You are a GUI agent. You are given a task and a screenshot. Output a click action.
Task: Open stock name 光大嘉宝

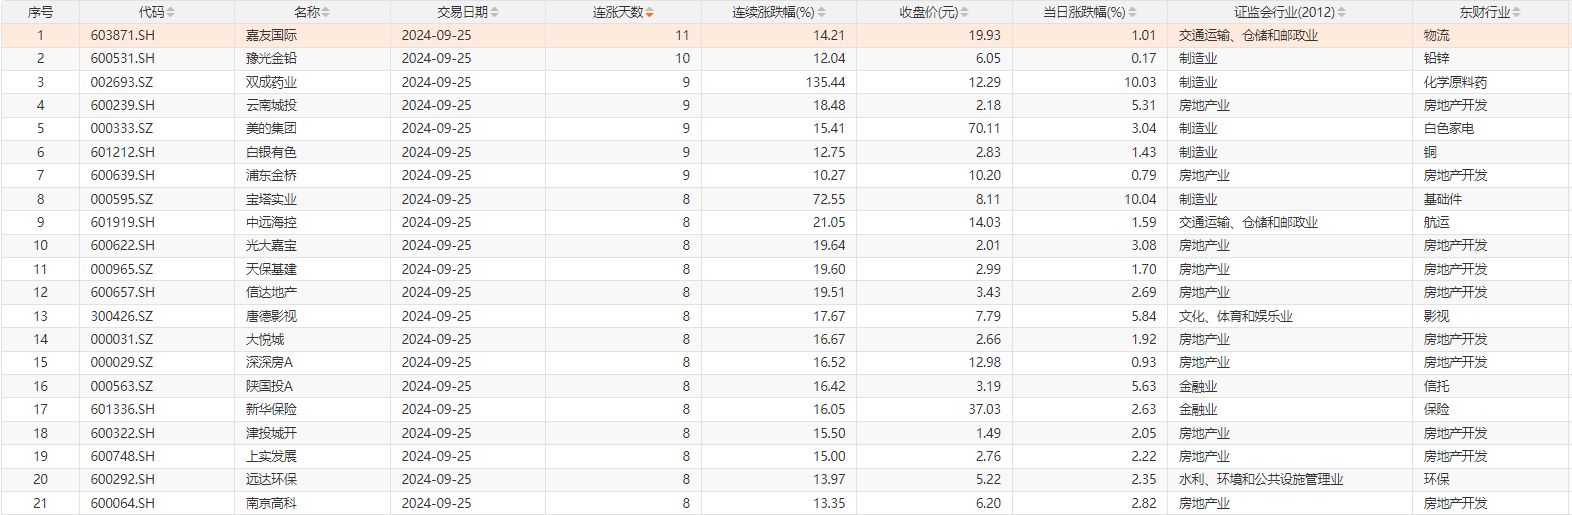(x=271, y=245)
